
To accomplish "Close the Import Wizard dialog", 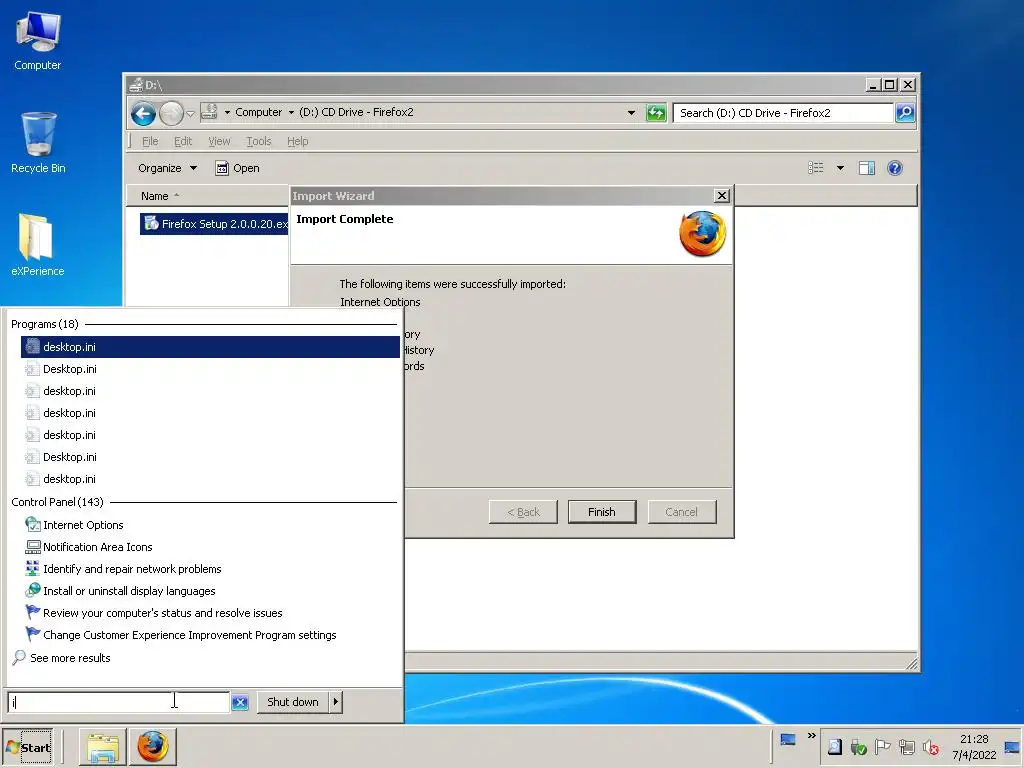I will (x=722, y=196).
